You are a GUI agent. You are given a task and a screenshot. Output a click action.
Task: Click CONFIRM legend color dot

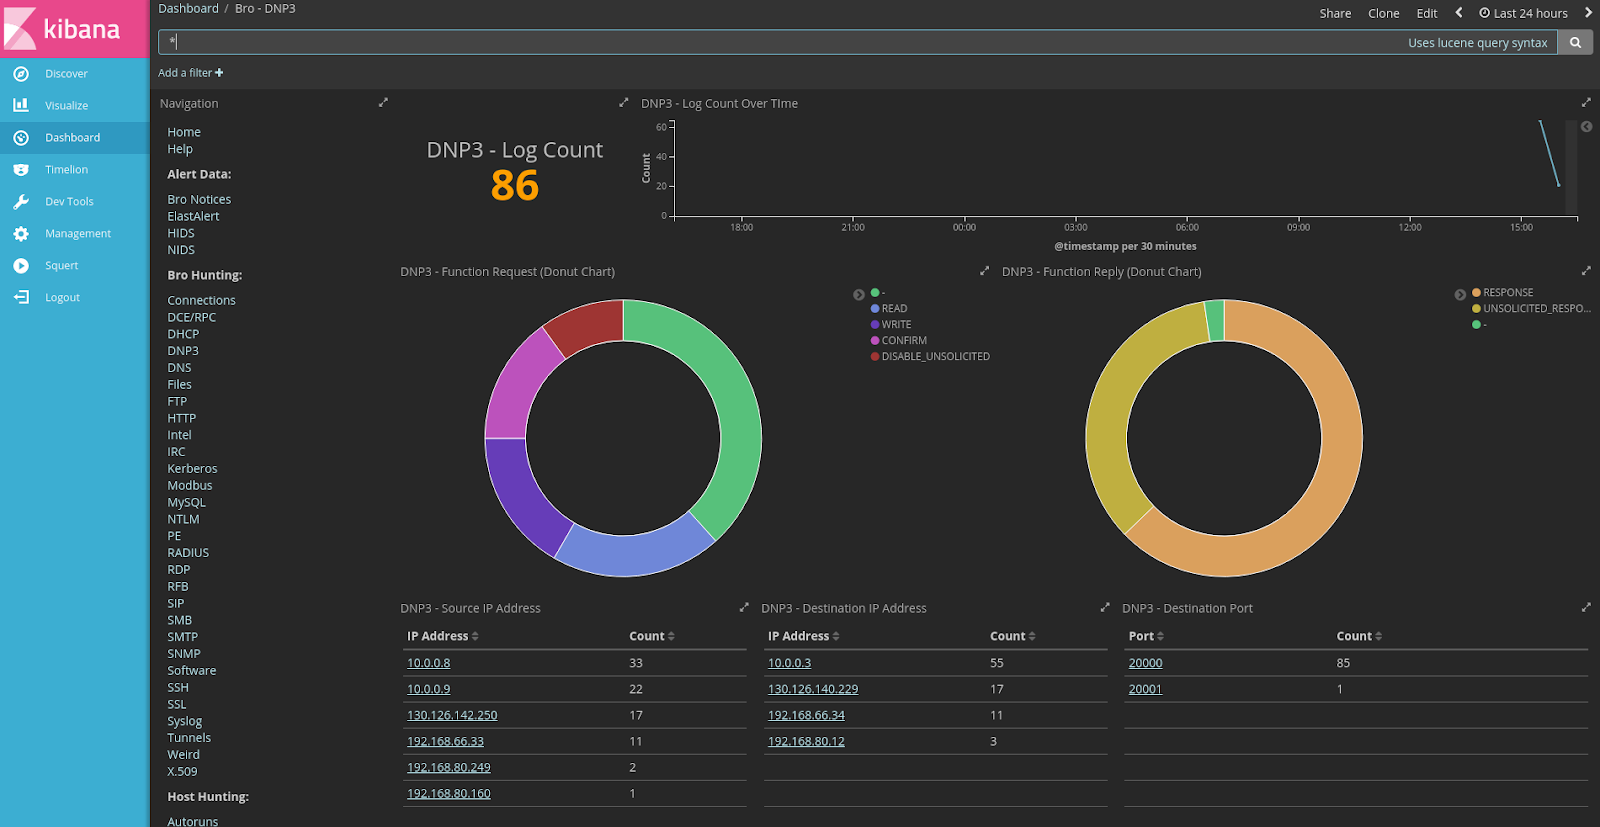pyautogui.click(x=875, y=341)
